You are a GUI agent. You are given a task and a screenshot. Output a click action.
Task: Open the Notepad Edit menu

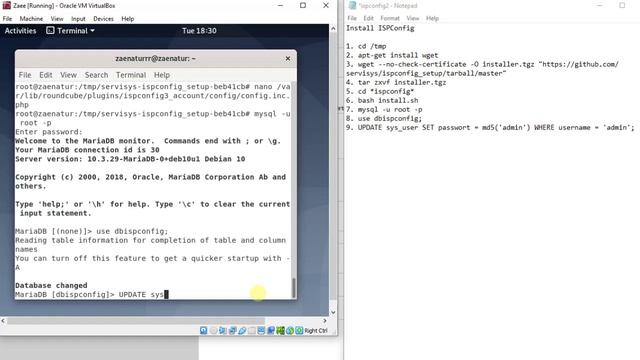(369, 18)
